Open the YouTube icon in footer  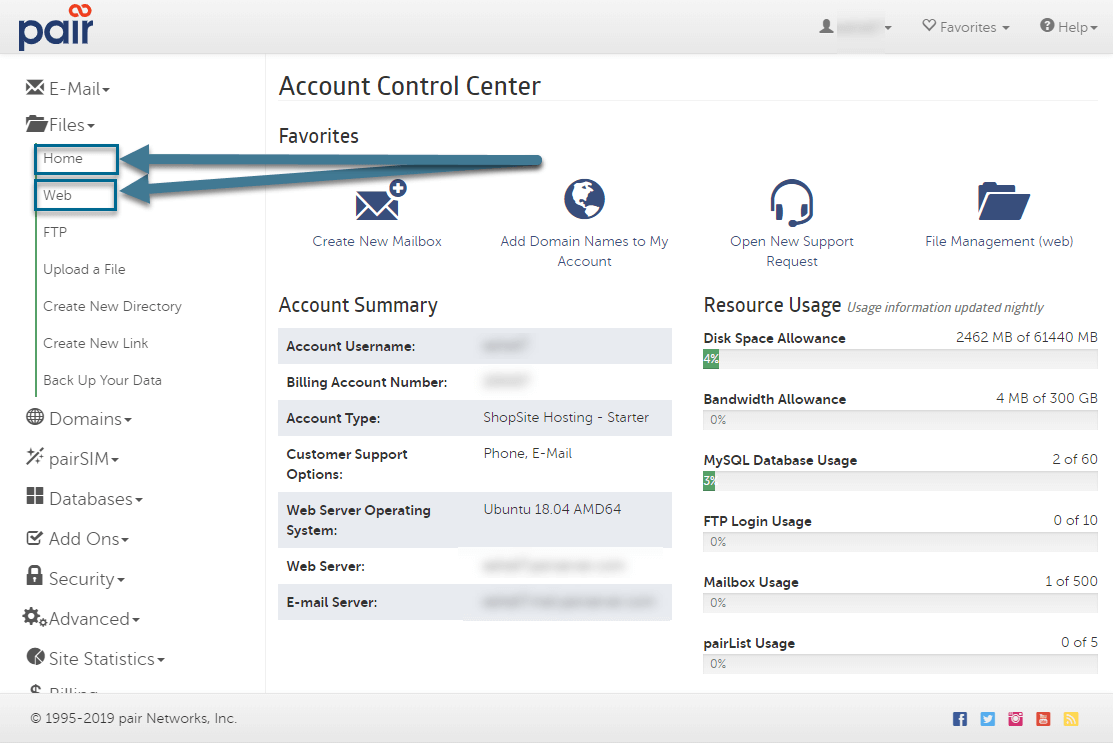[x=1043, y=719]
